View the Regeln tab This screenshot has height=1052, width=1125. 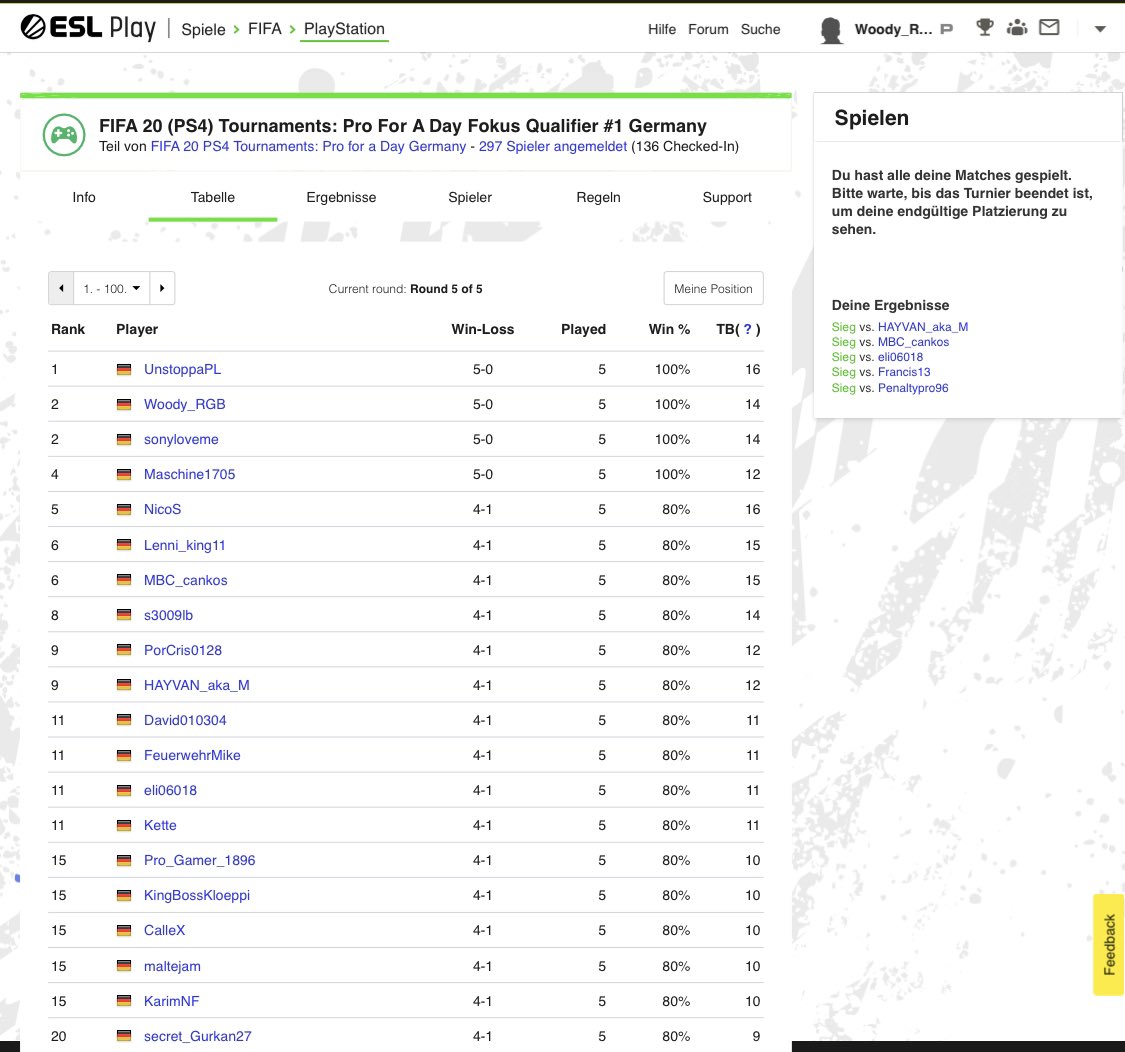click(x=598, y=197)
